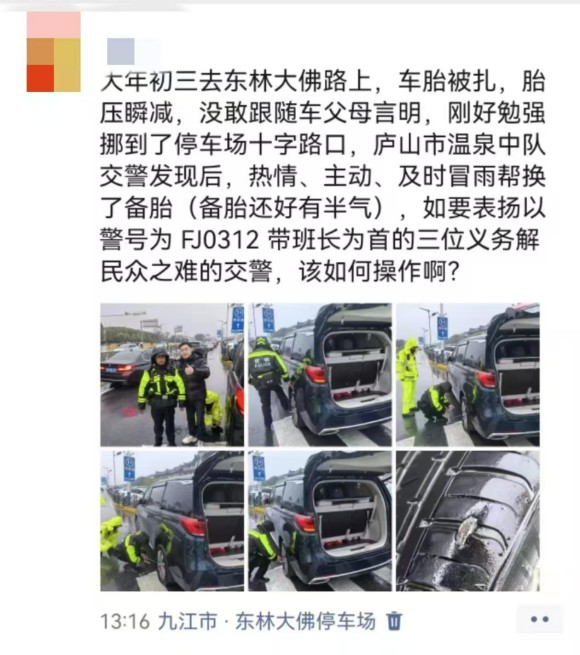Image resolution: width=580 pixels, height=655 pixels.
Task: Tap the 13:16 timestamp
Action: coord(125,622)
